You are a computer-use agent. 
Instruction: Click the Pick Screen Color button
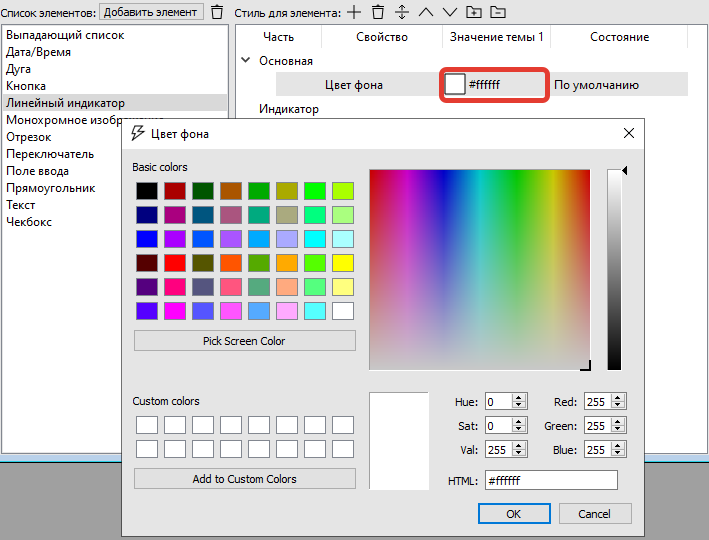[x=244, y=341]
